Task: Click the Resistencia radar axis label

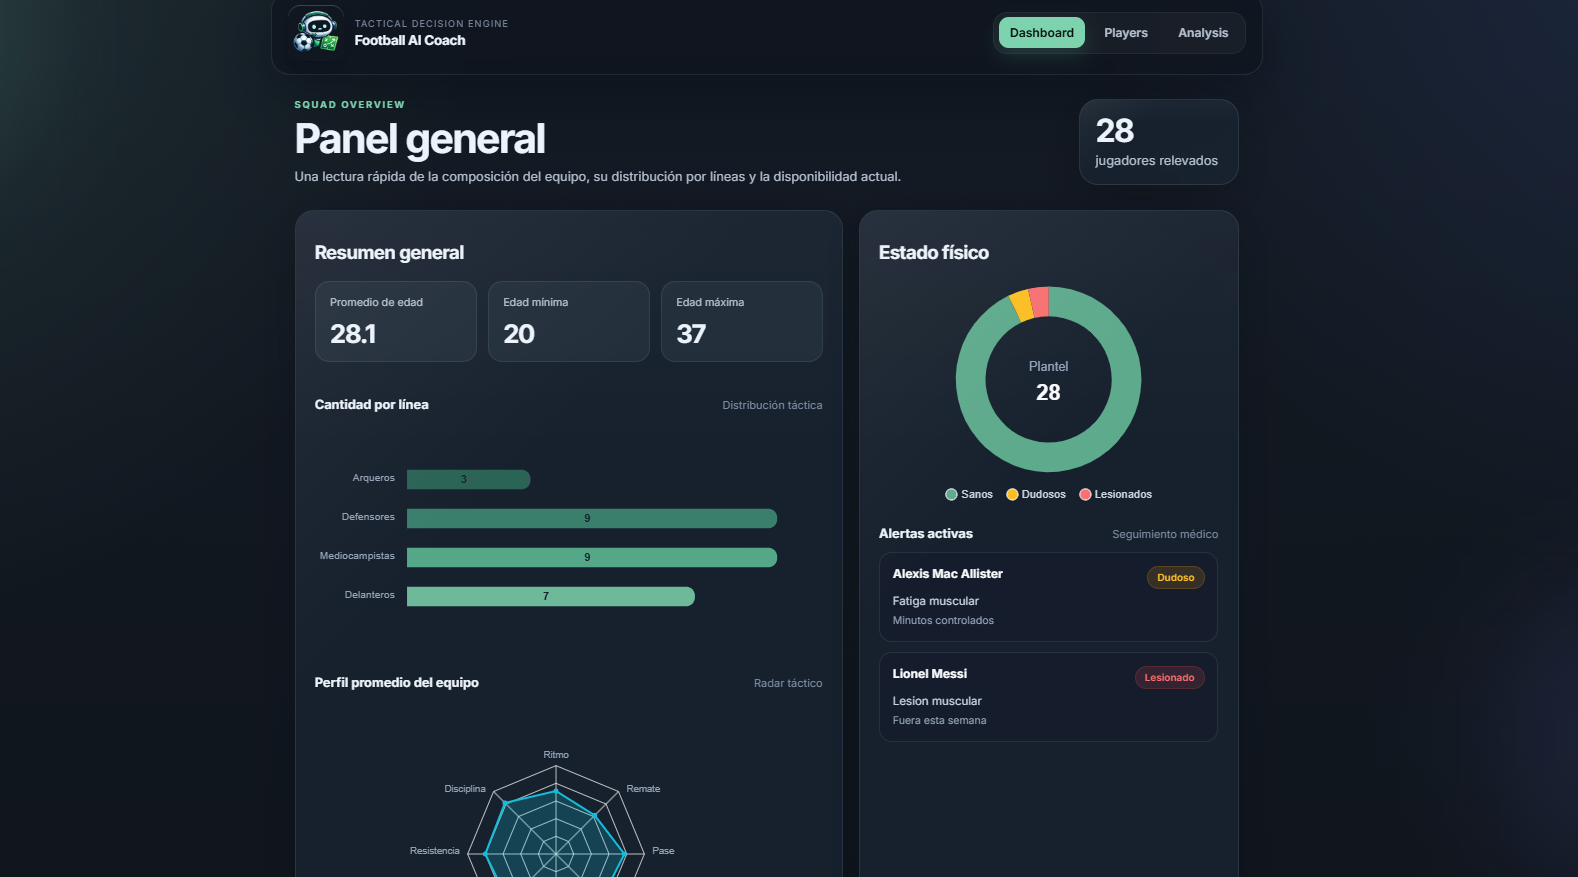Action: coord(435,851)
